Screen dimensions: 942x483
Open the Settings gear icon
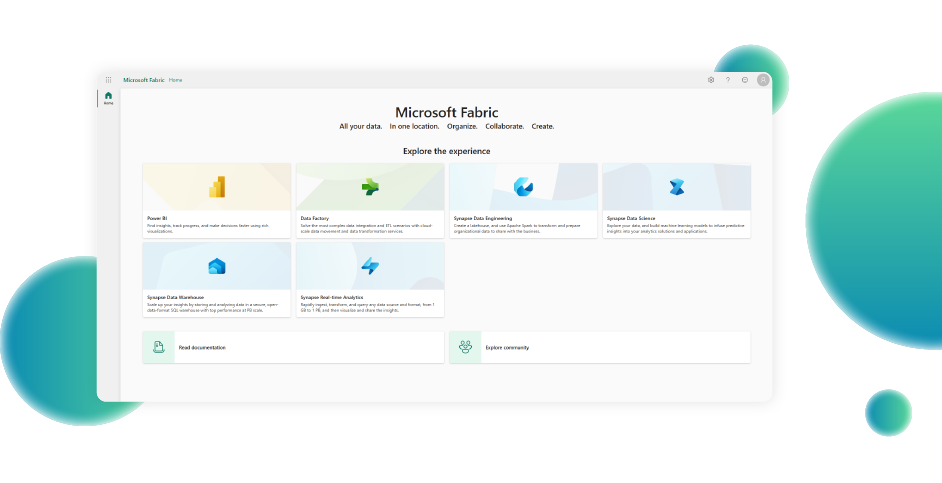point(711,80)
